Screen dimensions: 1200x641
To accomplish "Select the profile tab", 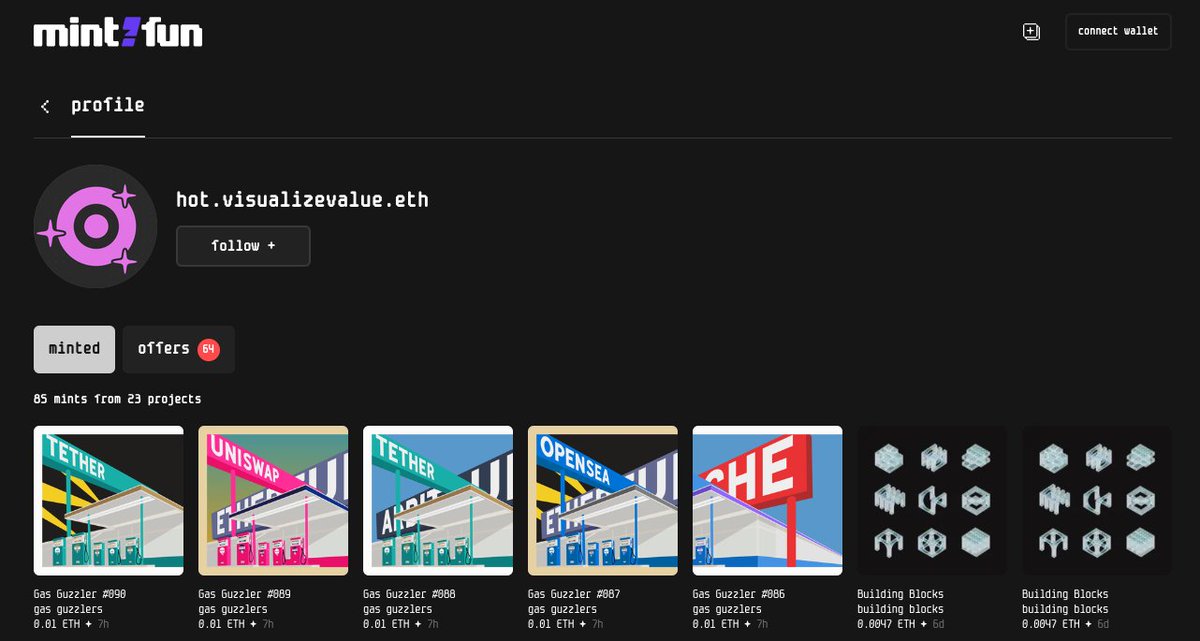I will 108,105.
